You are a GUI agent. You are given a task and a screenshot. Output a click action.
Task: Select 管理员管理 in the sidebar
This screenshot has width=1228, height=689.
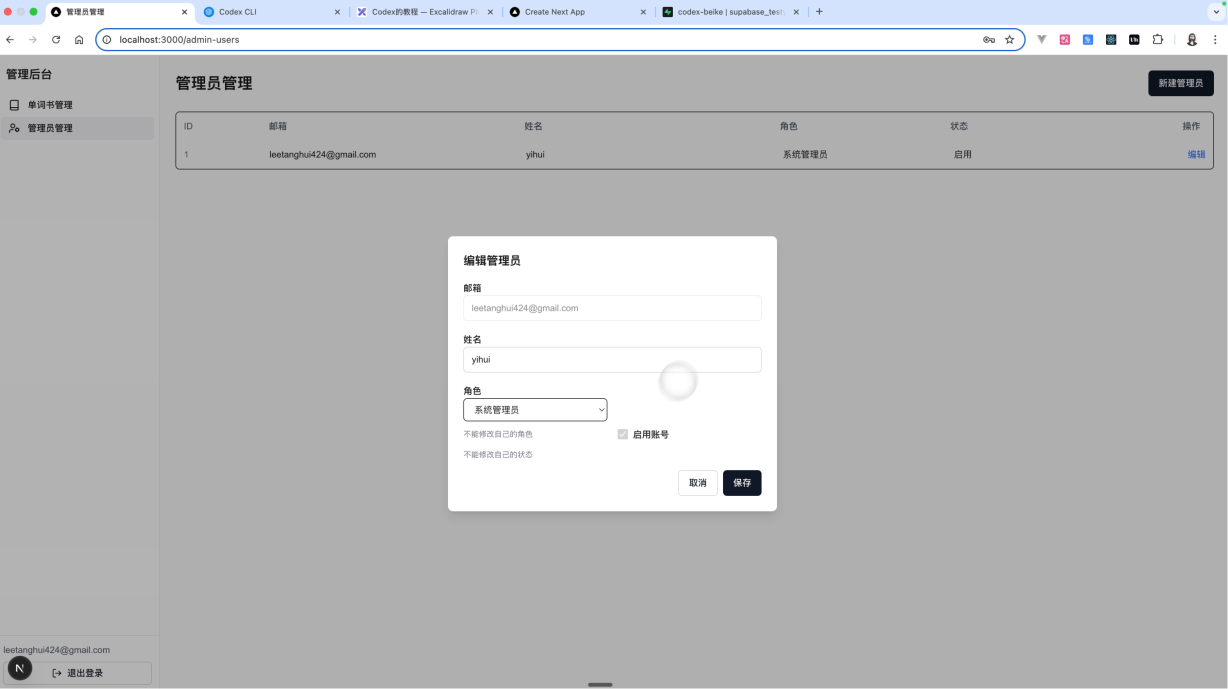point(50,128)
